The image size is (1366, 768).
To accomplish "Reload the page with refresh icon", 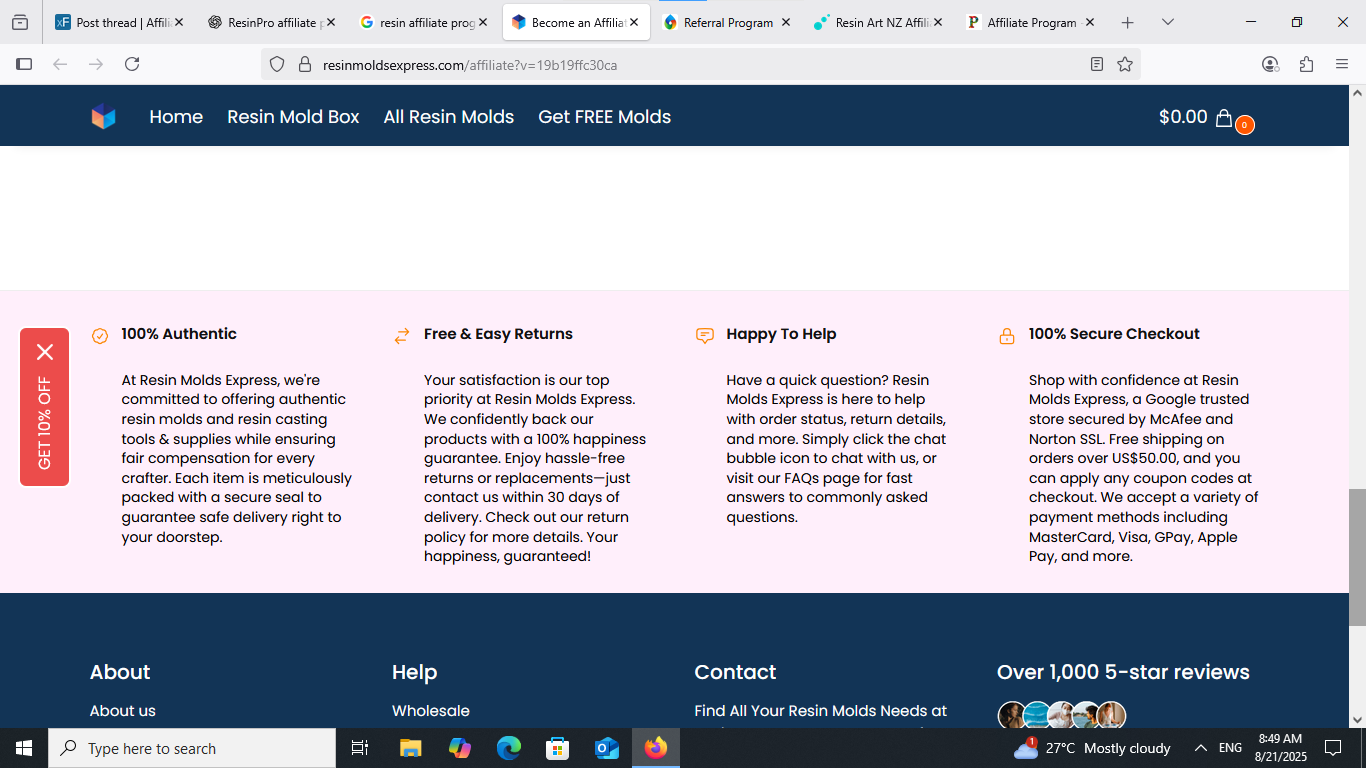I will (x=132, y=64).
